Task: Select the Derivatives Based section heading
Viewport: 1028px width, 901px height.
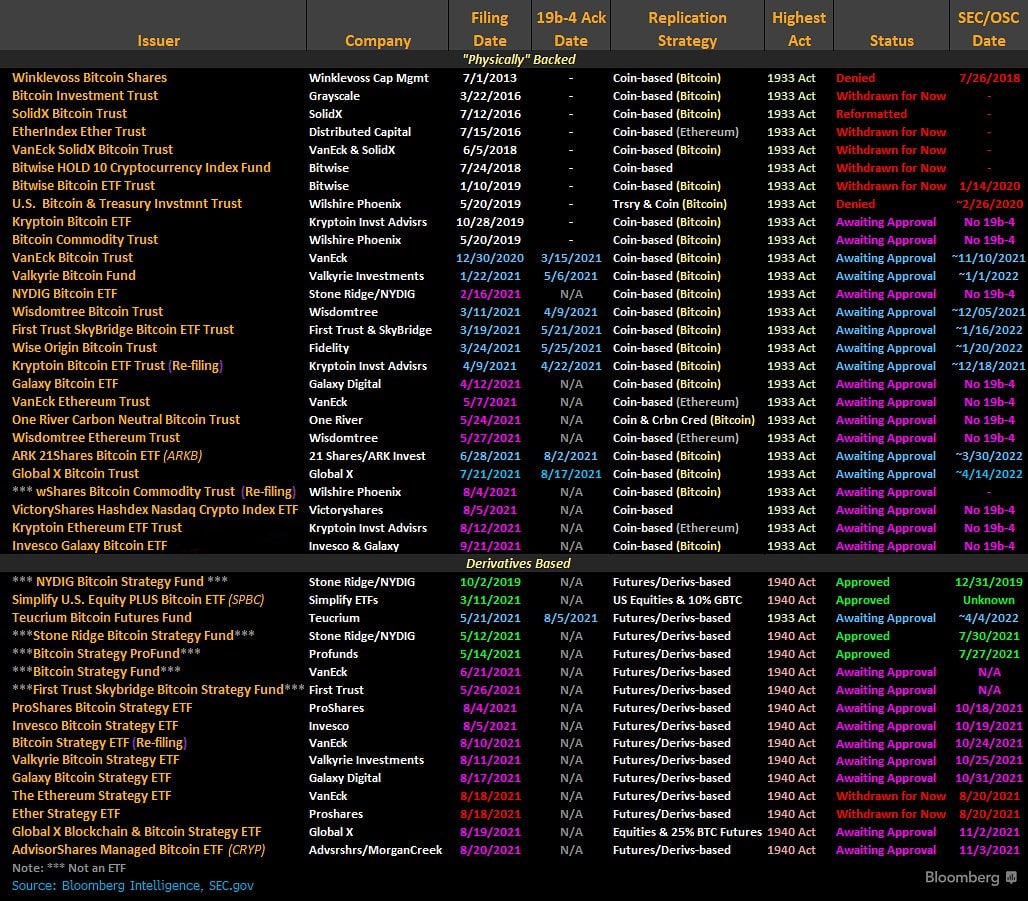Action: click(518, 563)
